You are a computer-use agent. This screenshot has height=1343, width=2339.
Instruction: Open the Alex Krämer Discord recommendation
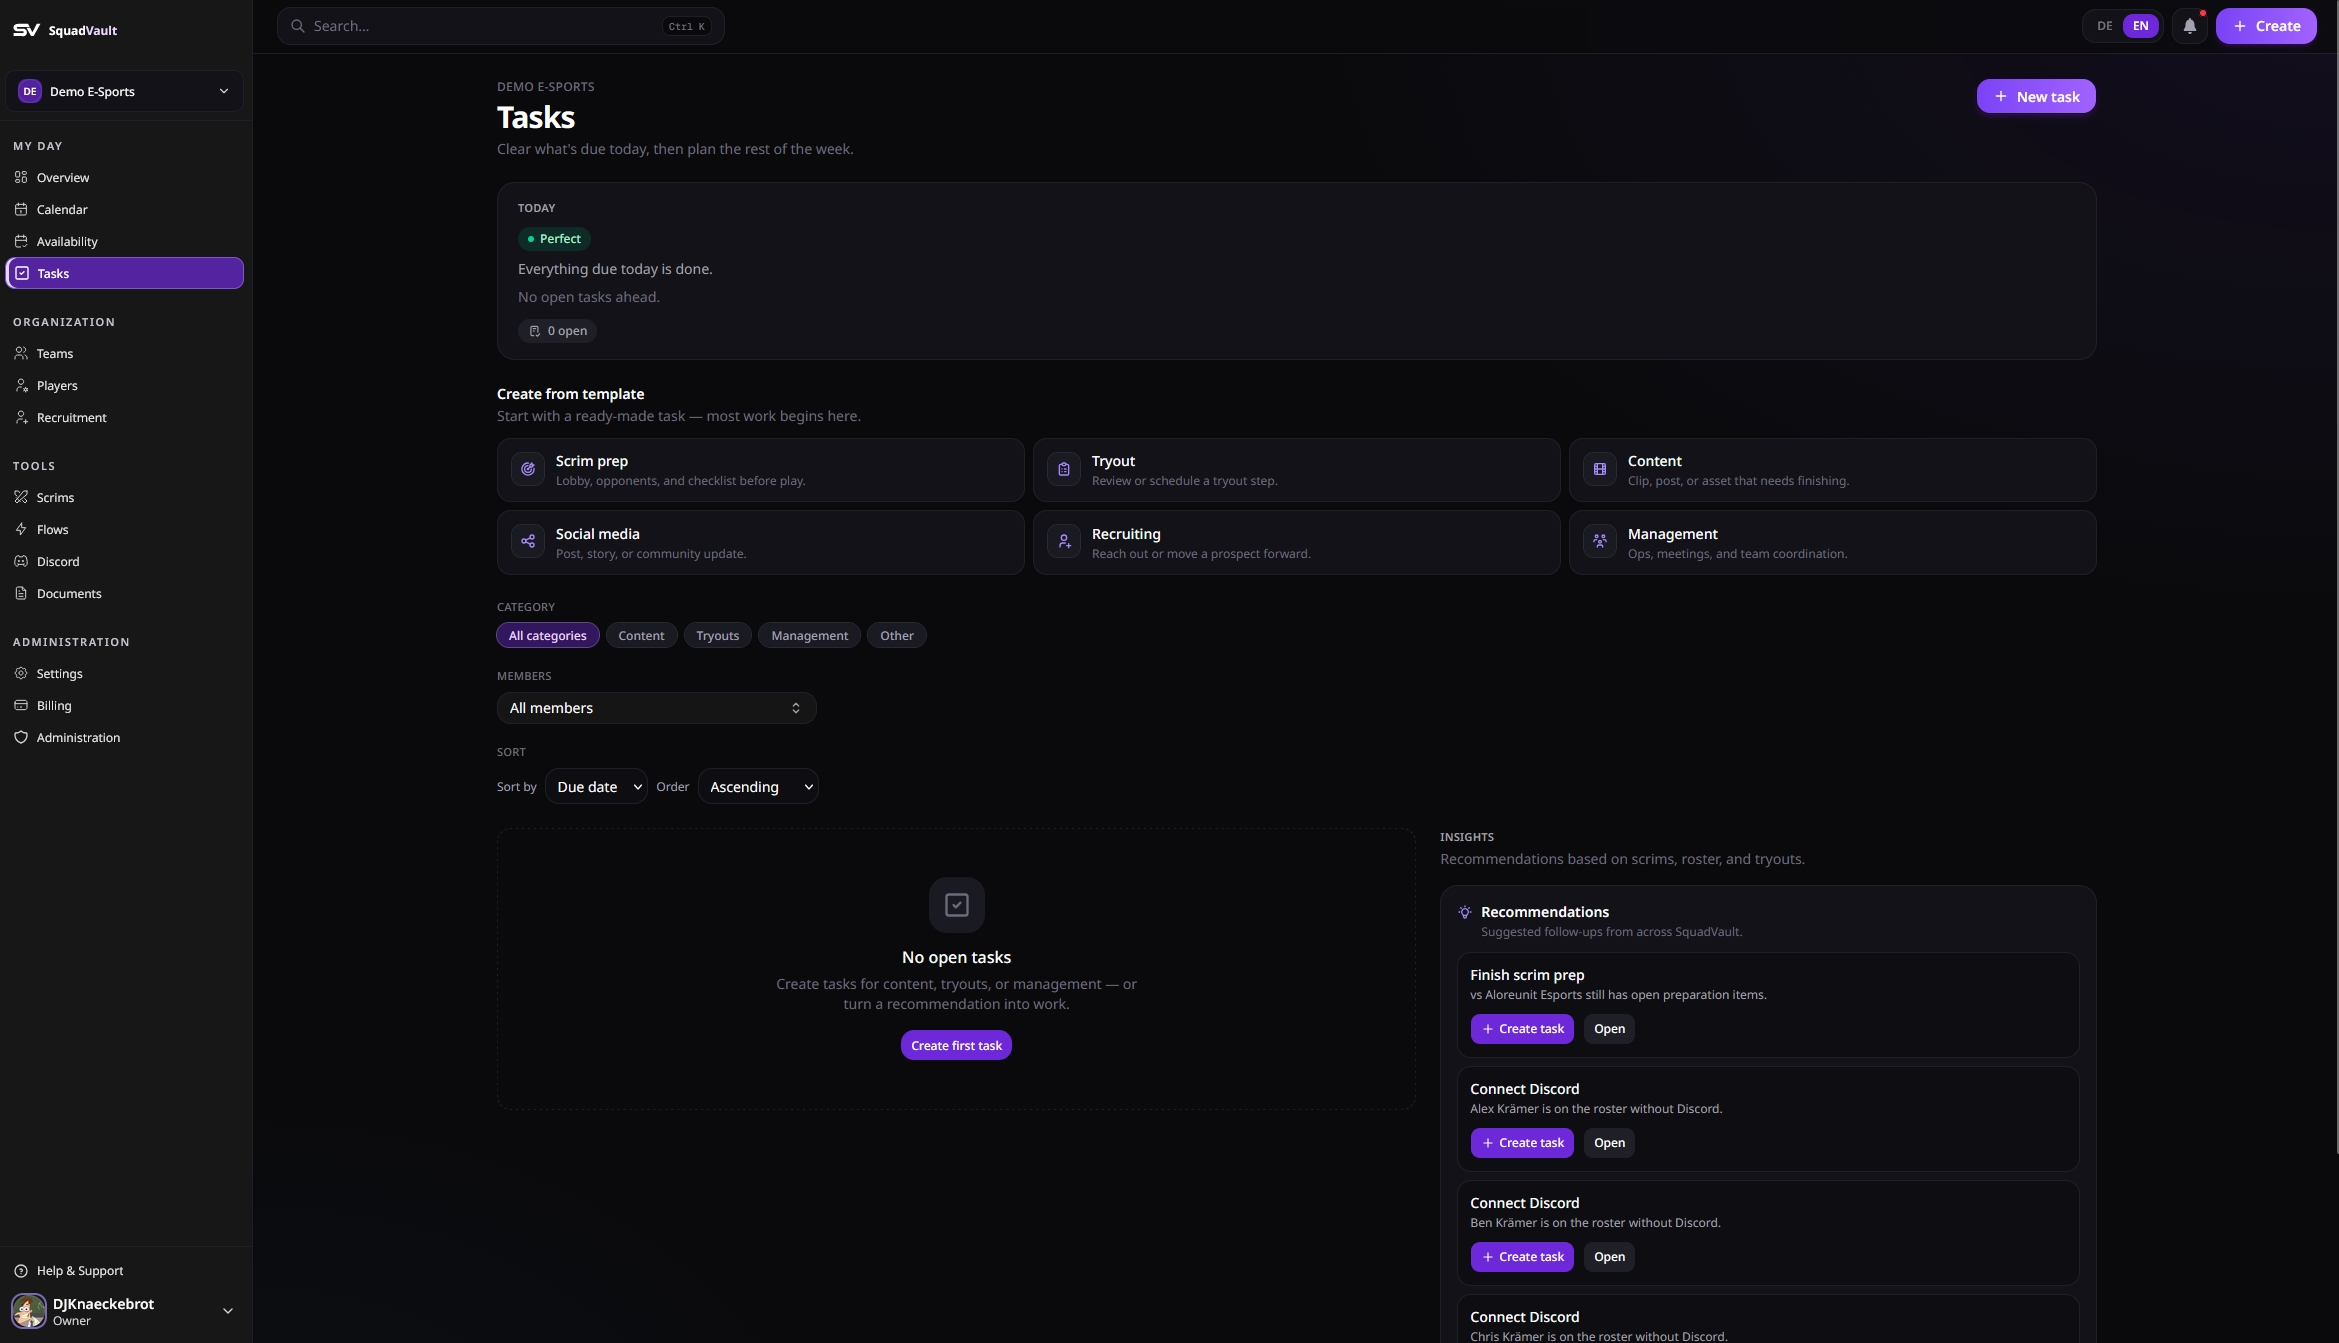[x=1609, y=1143]
